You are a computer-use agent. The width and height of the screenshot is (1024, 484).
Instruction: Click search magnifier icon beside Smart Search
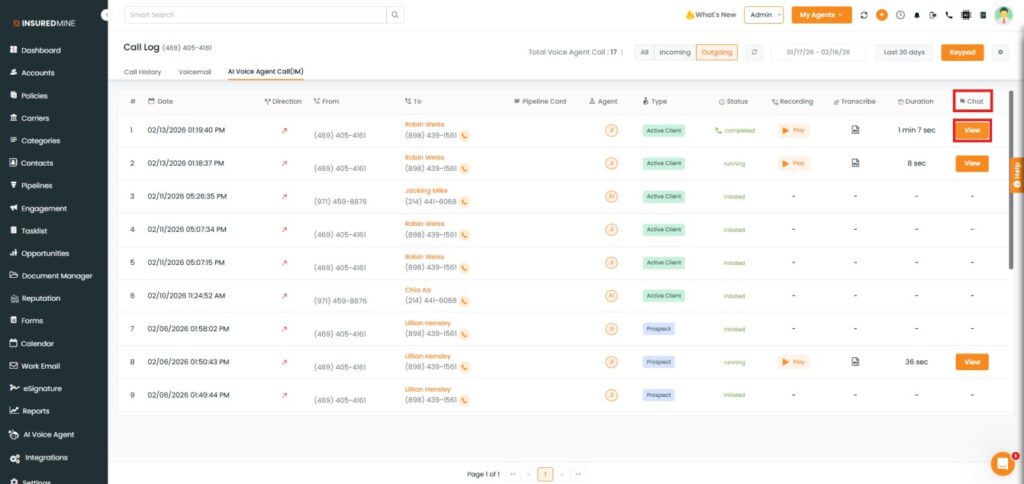[396, 15]
